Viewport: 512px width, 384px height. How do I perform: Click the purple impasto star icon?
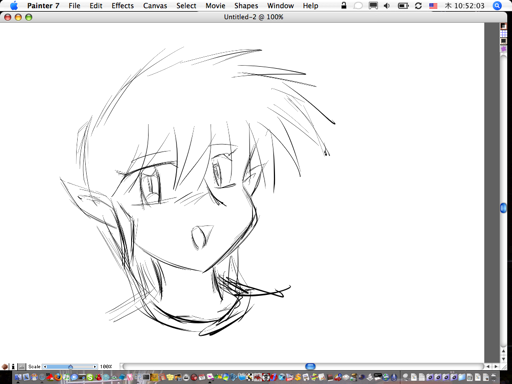click(x=503, y=49)
